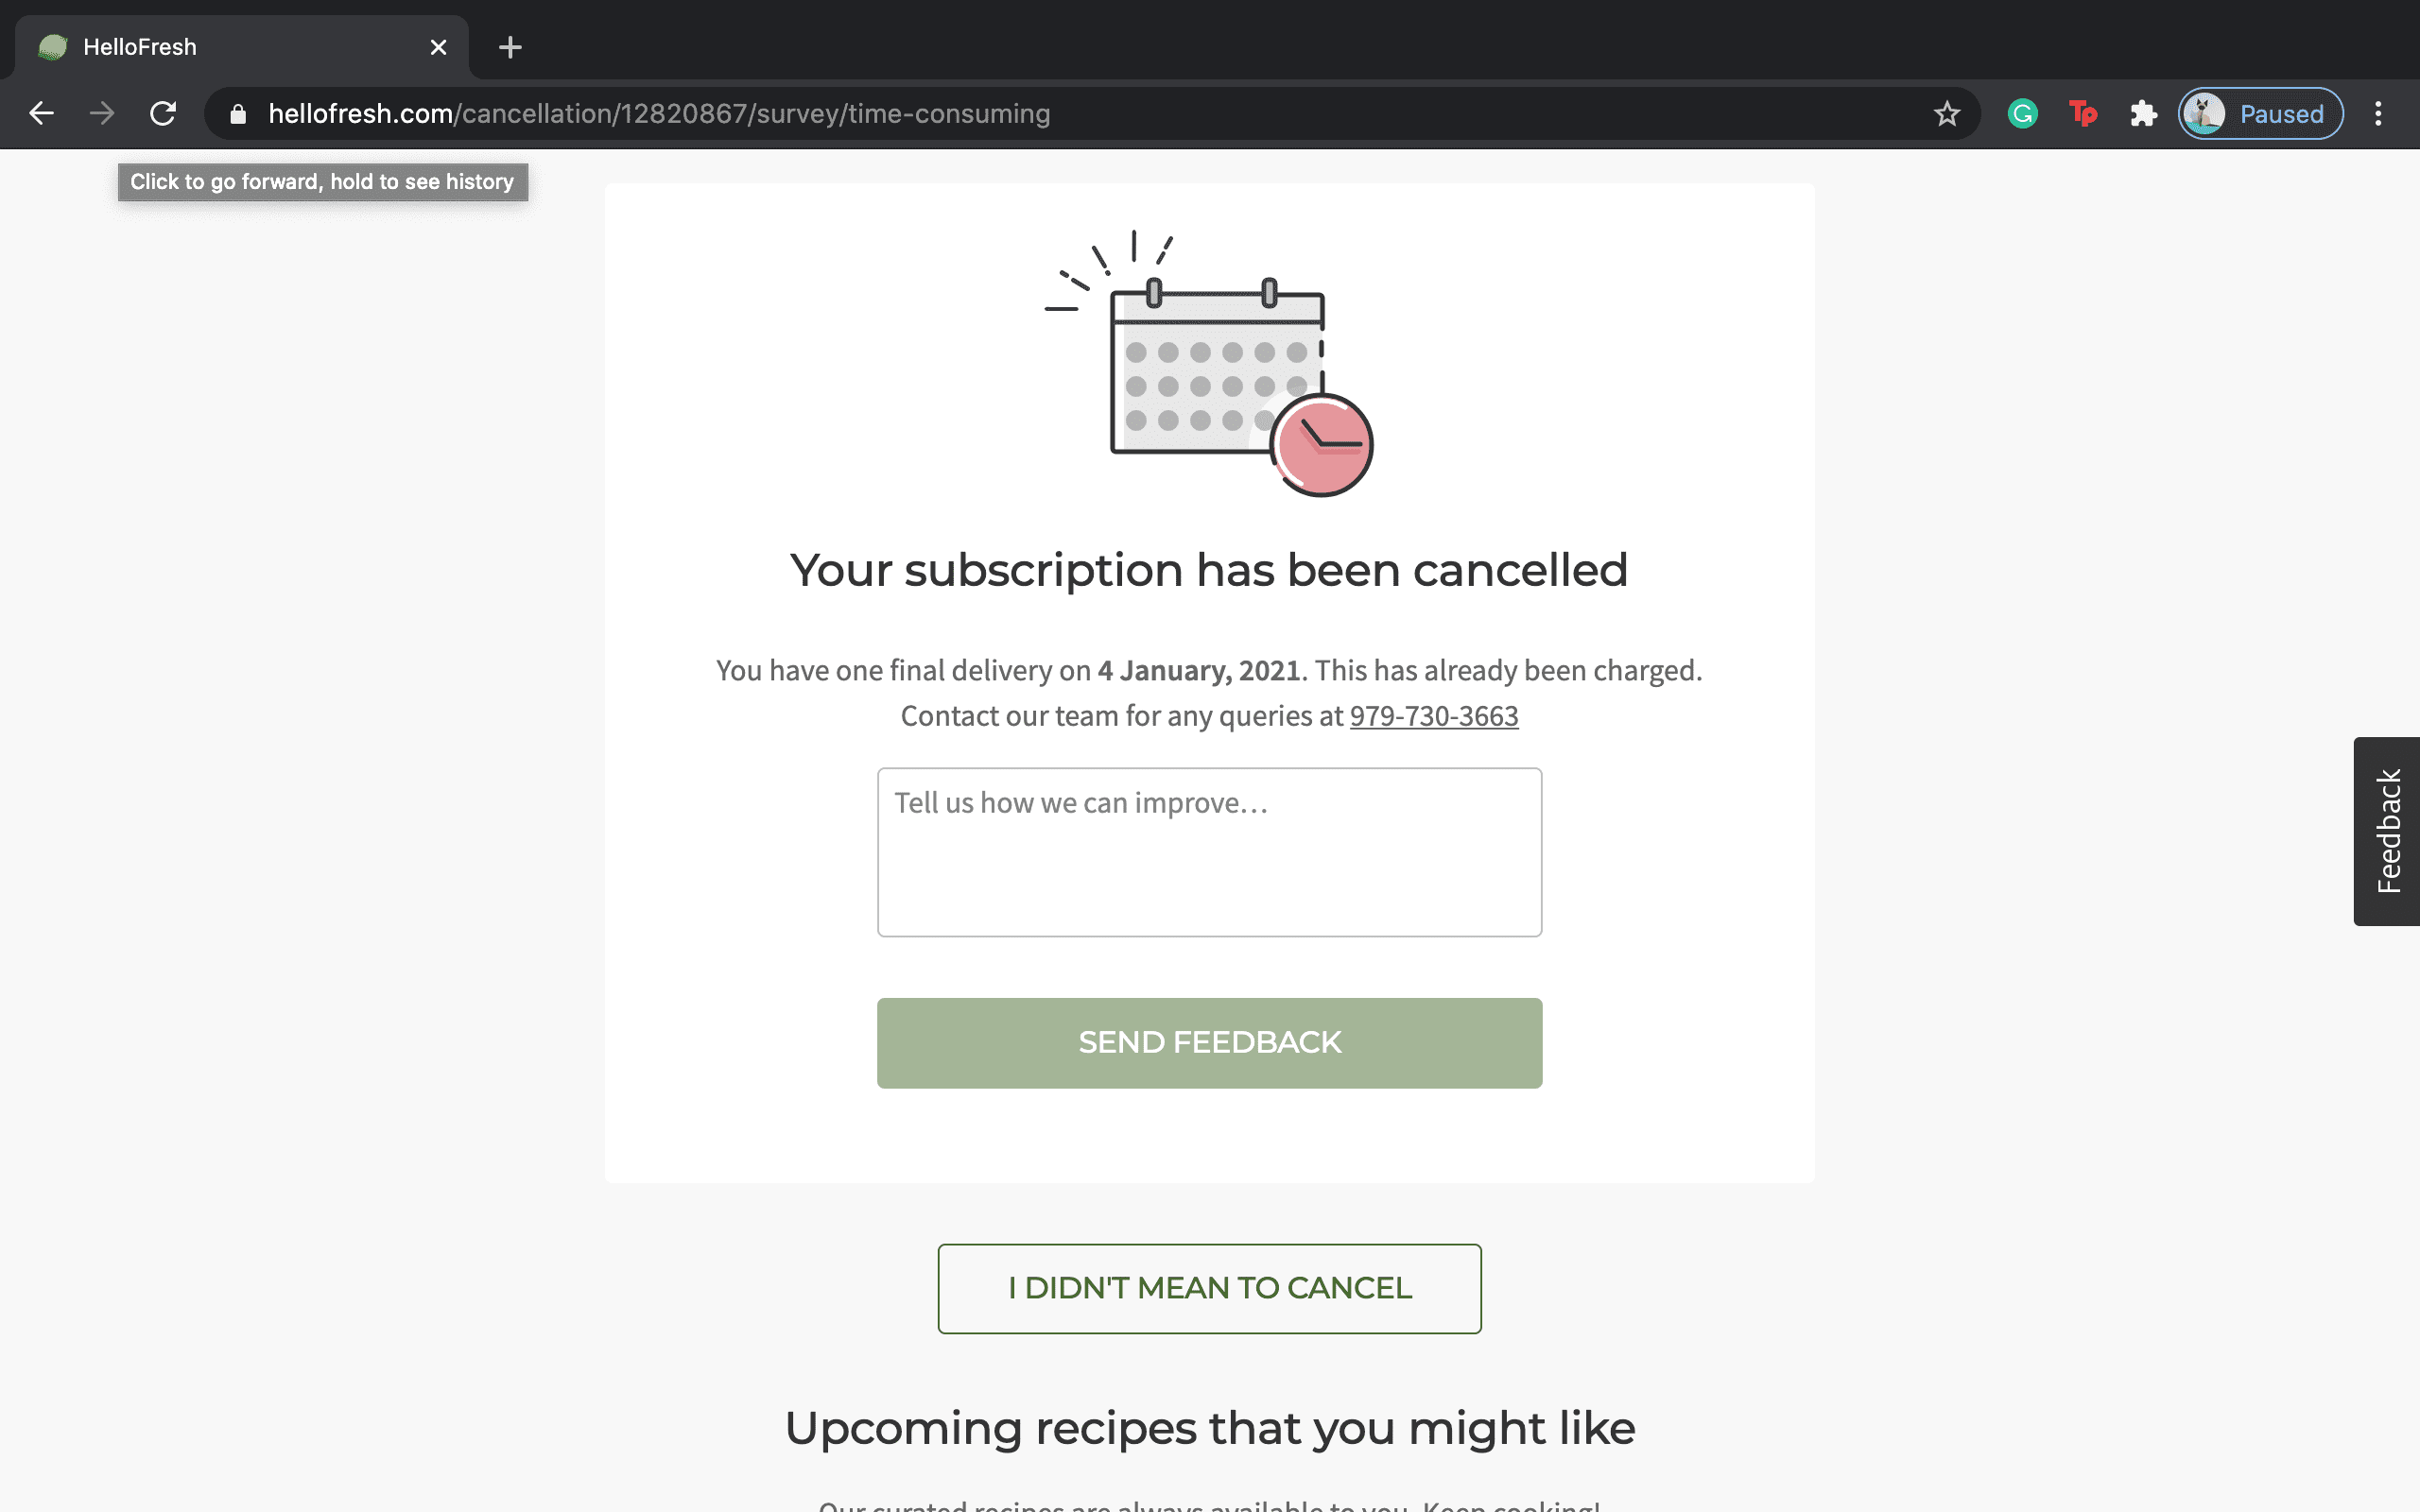Image resolution: width=2420 pixels, height=1512 pixels.
Task: Expand the Feedback panel on the right edge
Action: pyautogui.click(x=2388, y=831)
